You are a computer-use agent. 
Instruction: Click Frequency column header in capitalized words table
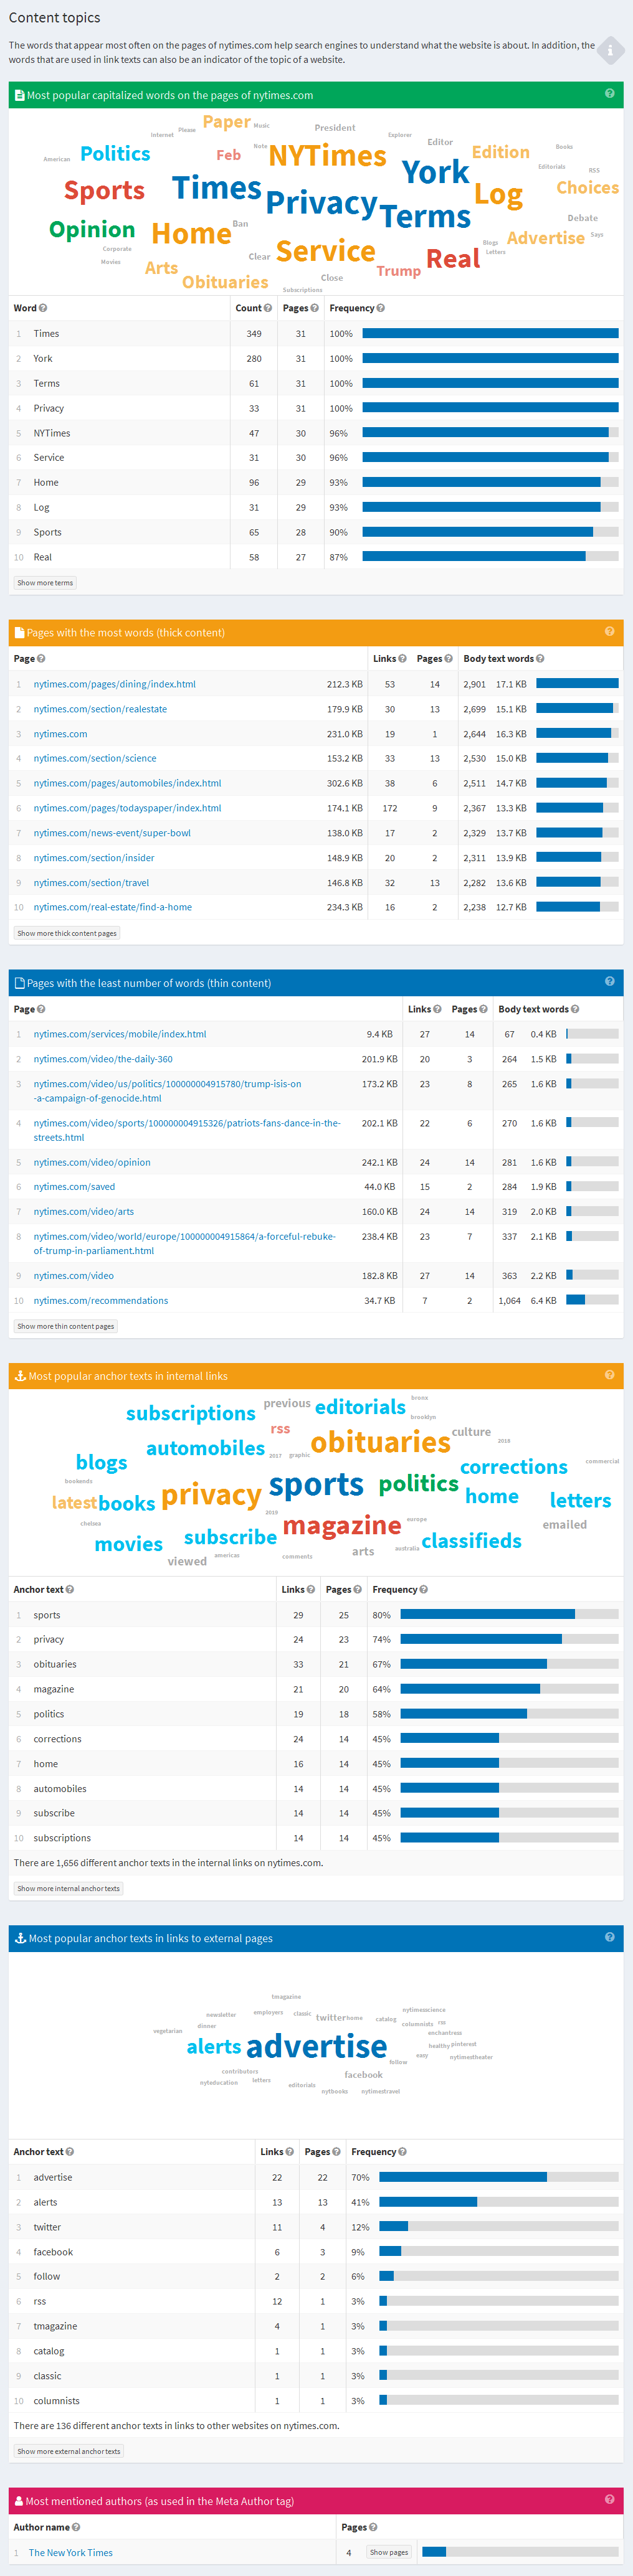coord(352,308)
